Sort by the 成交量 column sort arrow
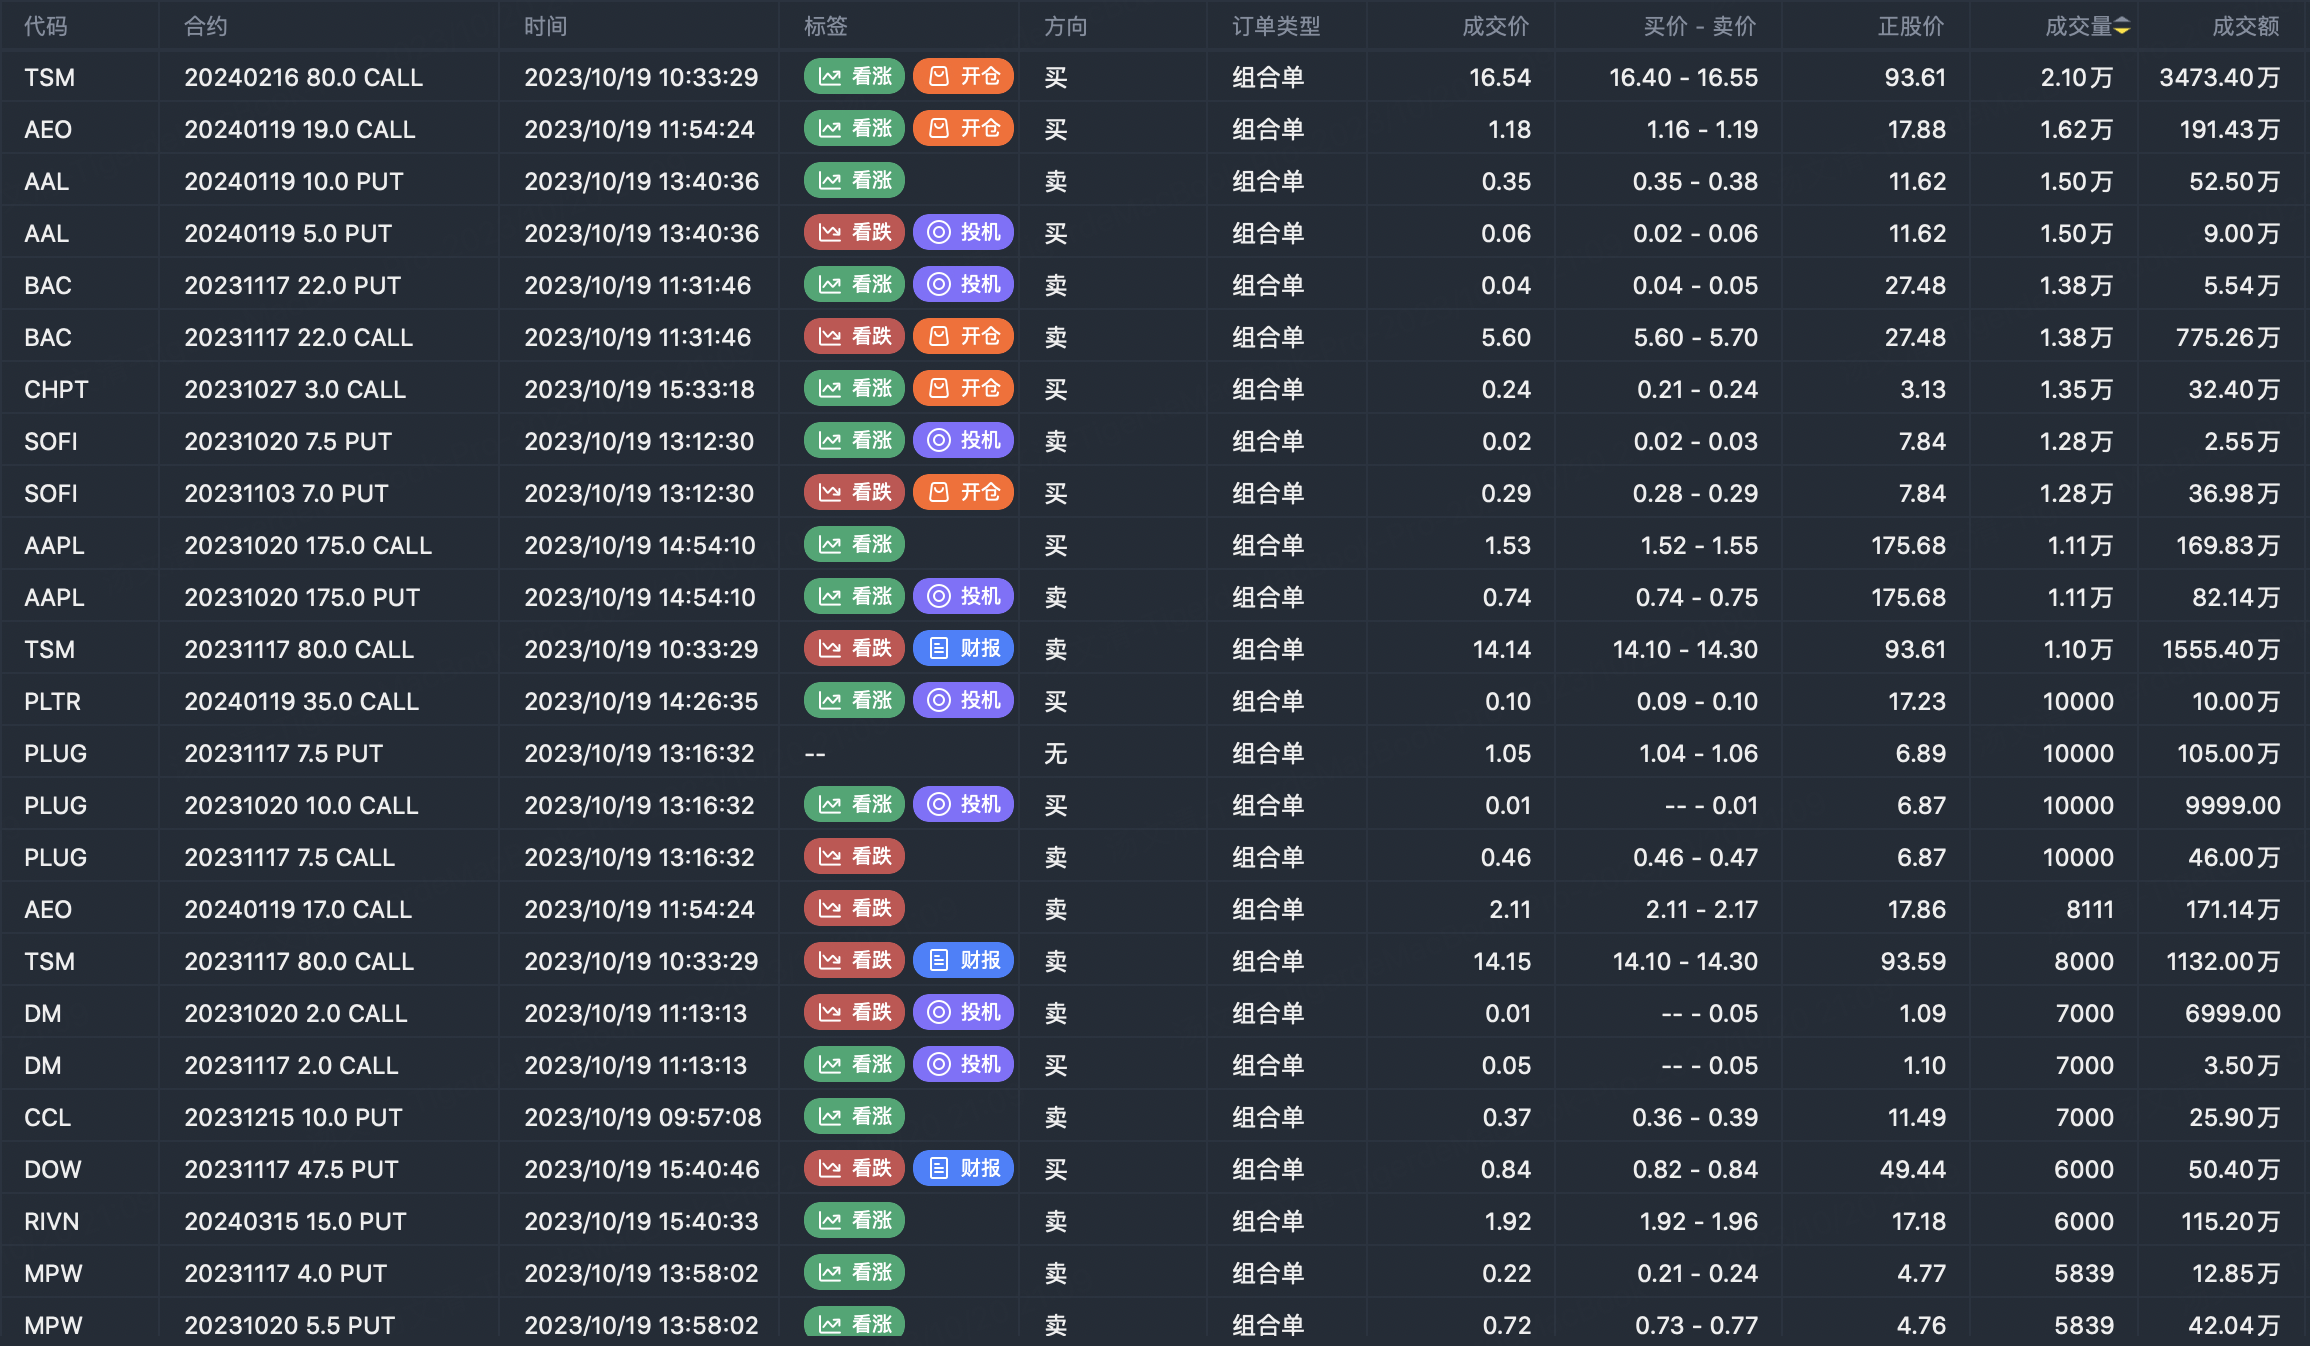The image size is (2310, 1346). pyautogui.click(x=2121, y=27)
